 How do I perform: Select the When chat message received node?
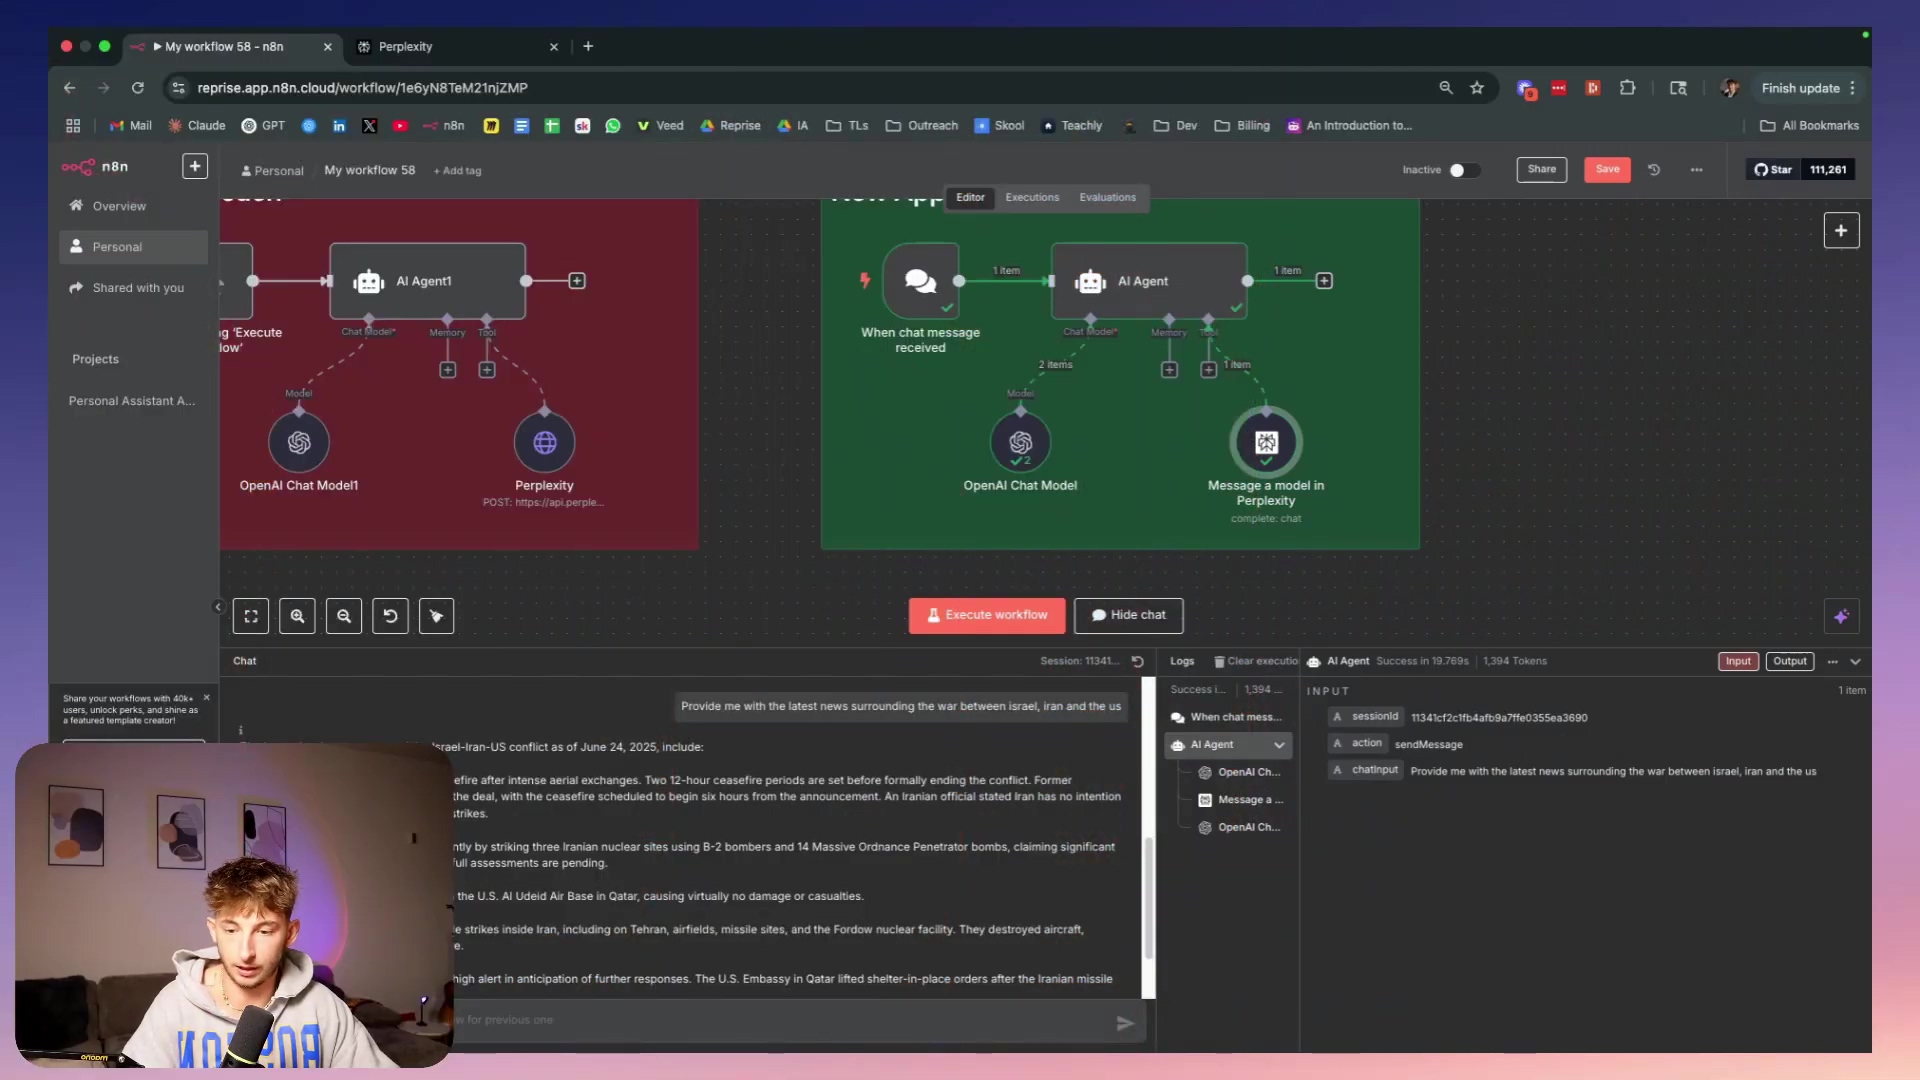coord(920,281)
